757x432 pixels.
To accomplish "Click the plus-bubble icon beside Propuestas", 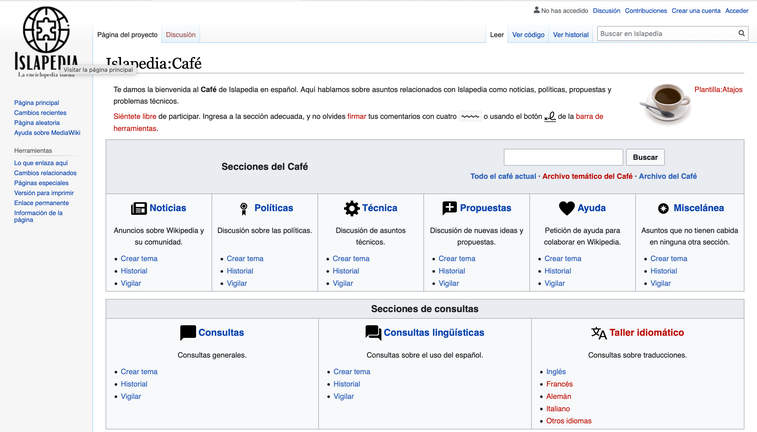I will coord(450,208).
